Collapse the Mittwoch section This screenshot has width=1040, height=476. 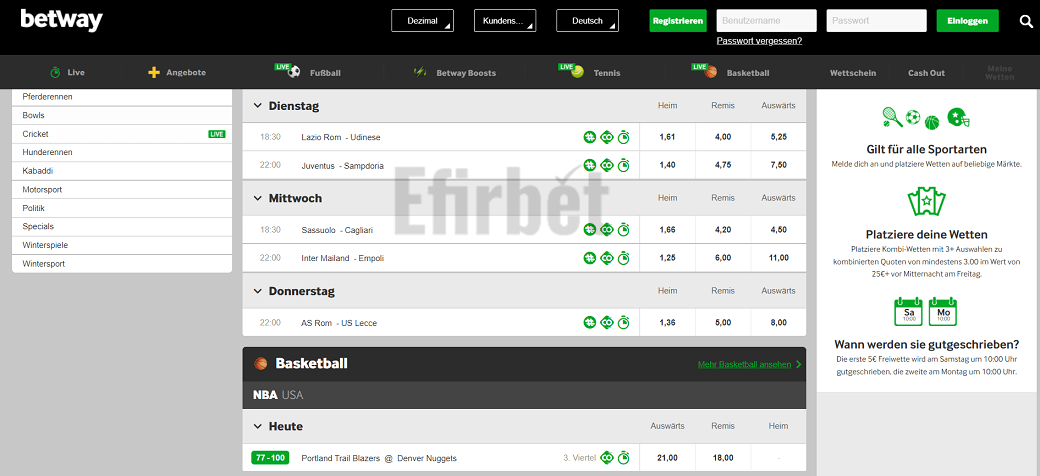pos(257,198)
